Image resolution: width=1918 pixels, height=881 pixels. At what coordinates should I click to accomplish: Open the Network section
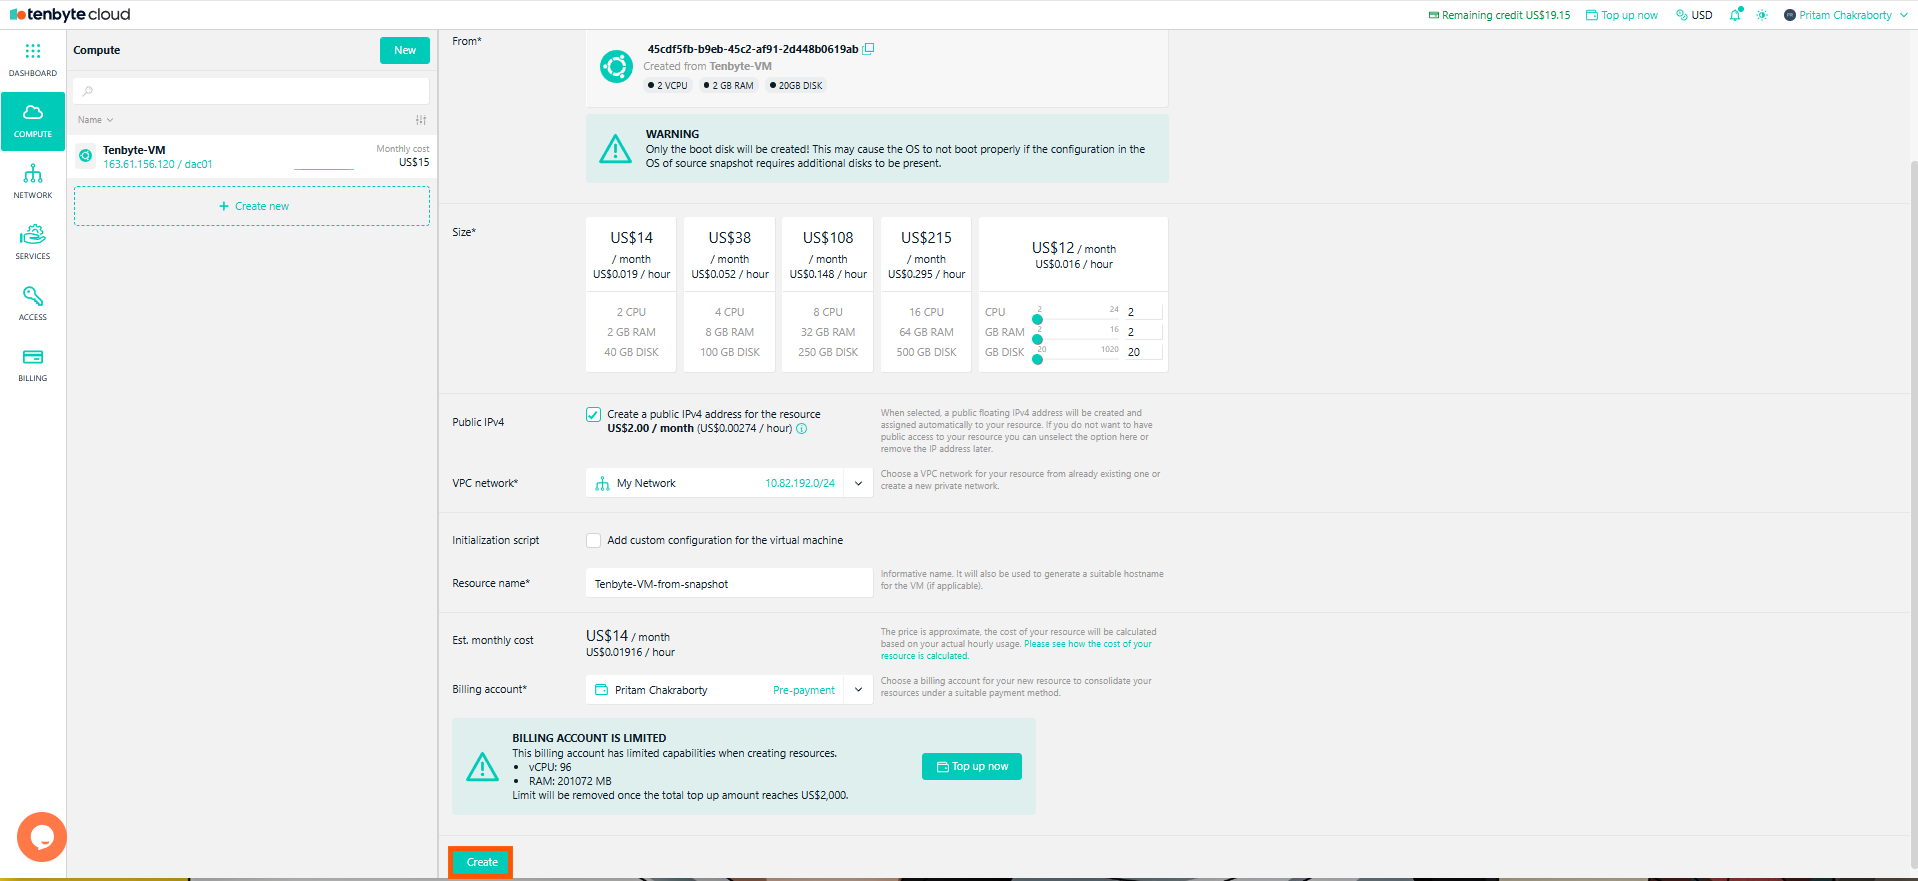click(x=33, y=182)
